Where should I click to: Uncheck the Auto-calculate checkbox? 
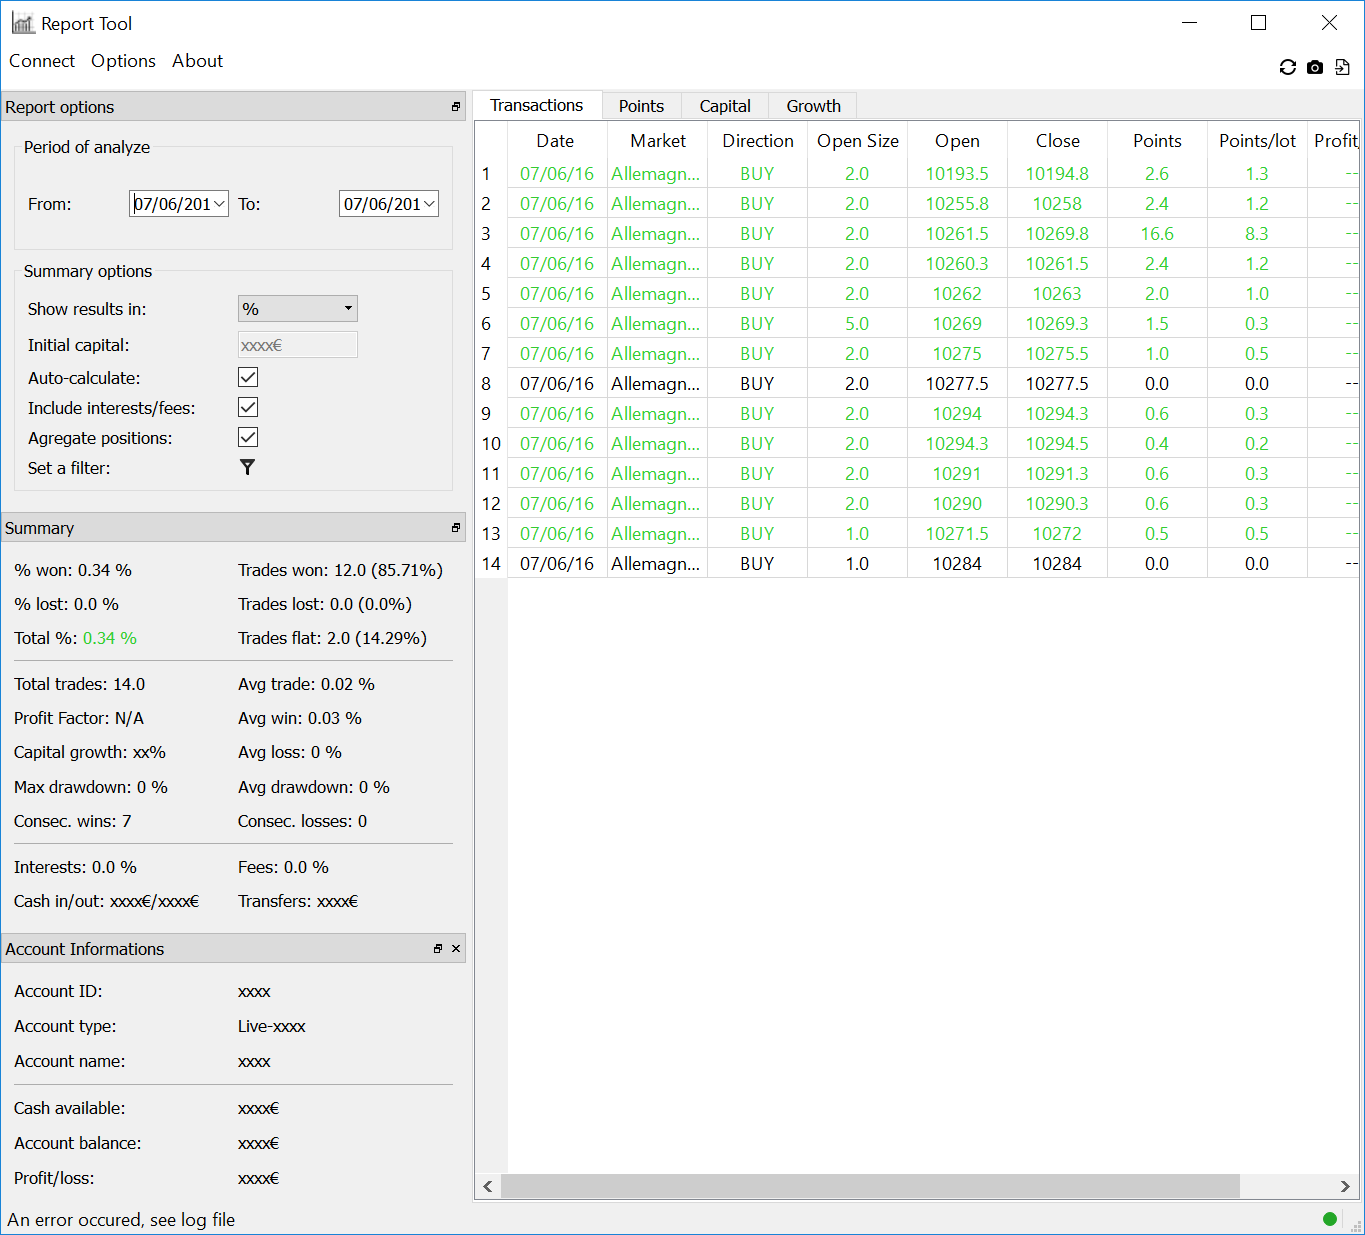pos(248,377)
